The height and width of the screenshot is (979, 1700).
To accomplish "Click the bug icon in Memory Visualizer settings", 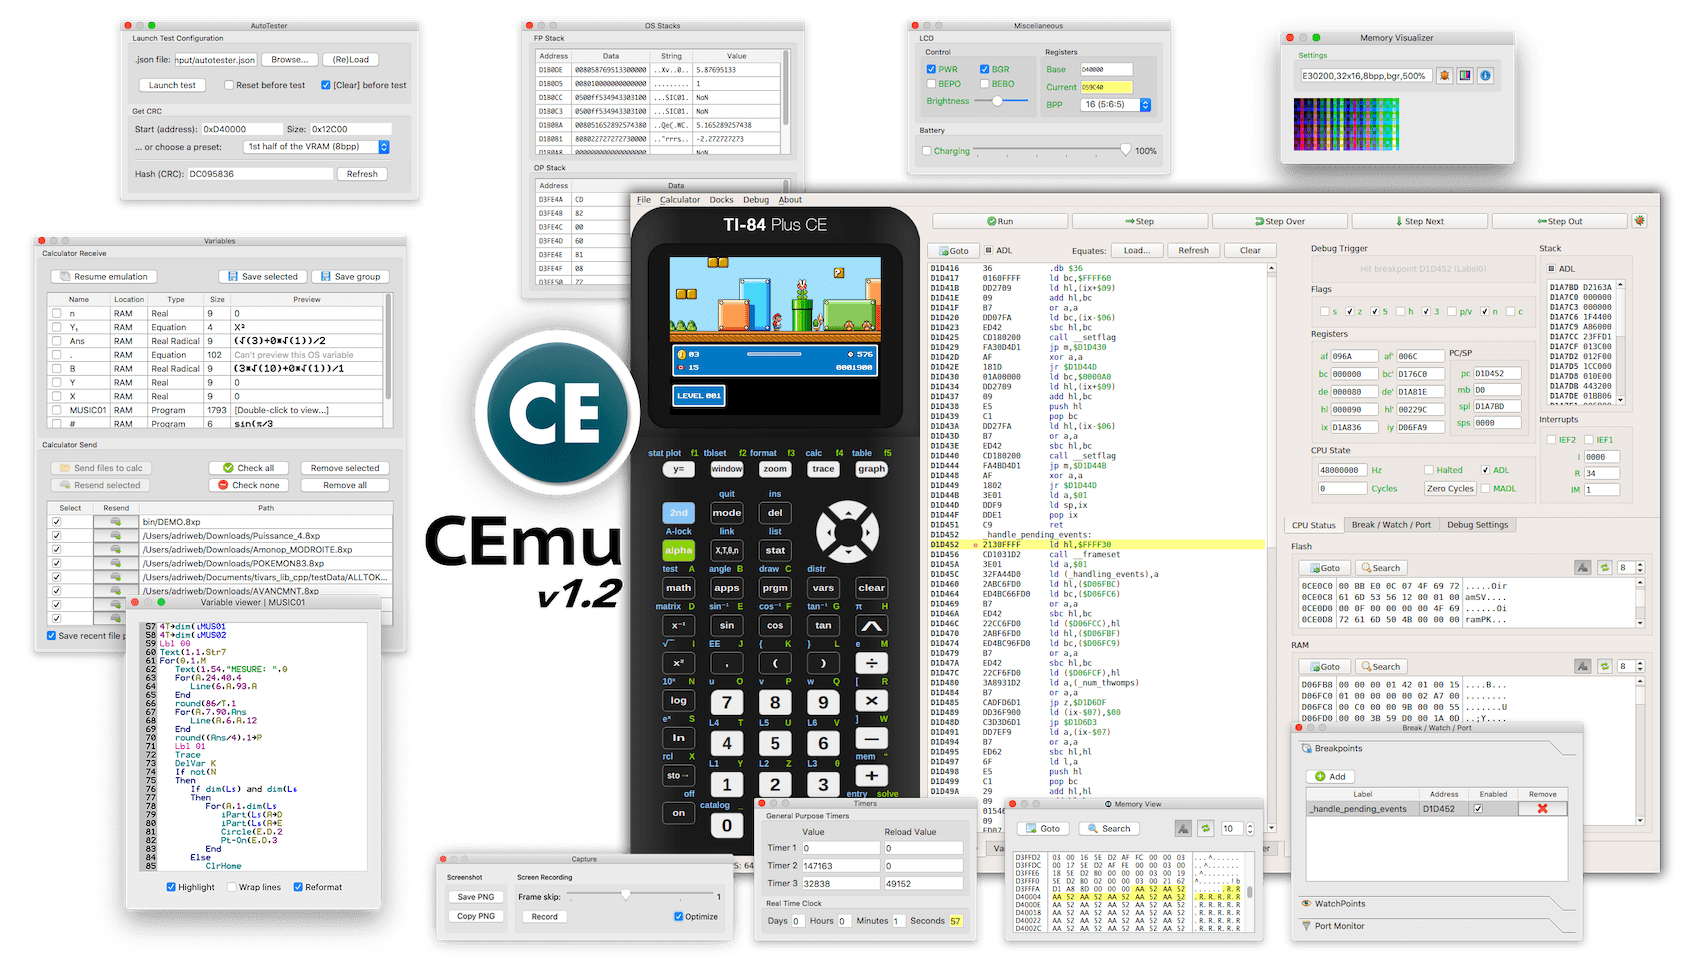I will (1444, 75).
